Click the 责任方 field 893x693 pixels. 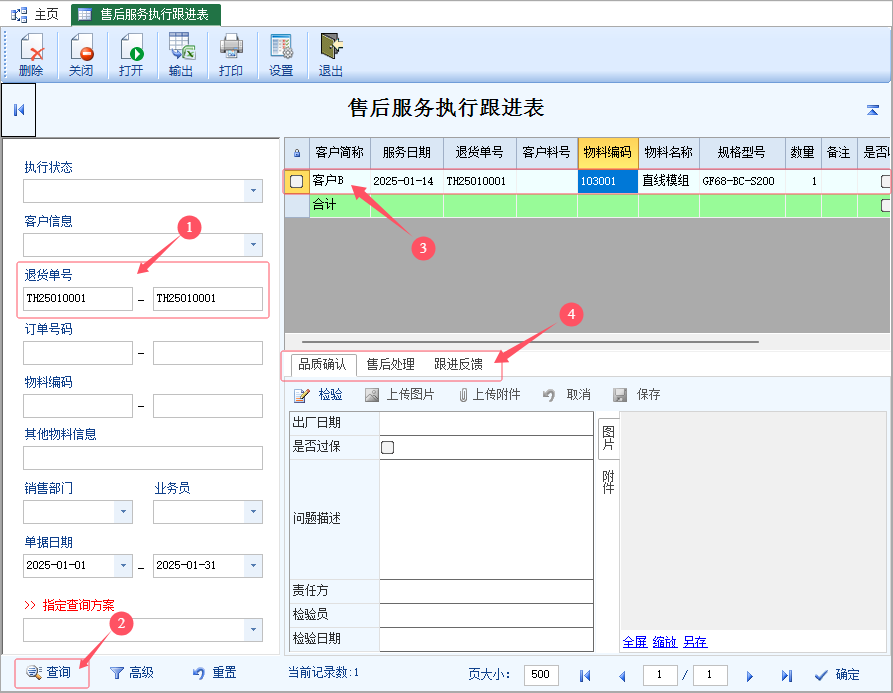486,592
